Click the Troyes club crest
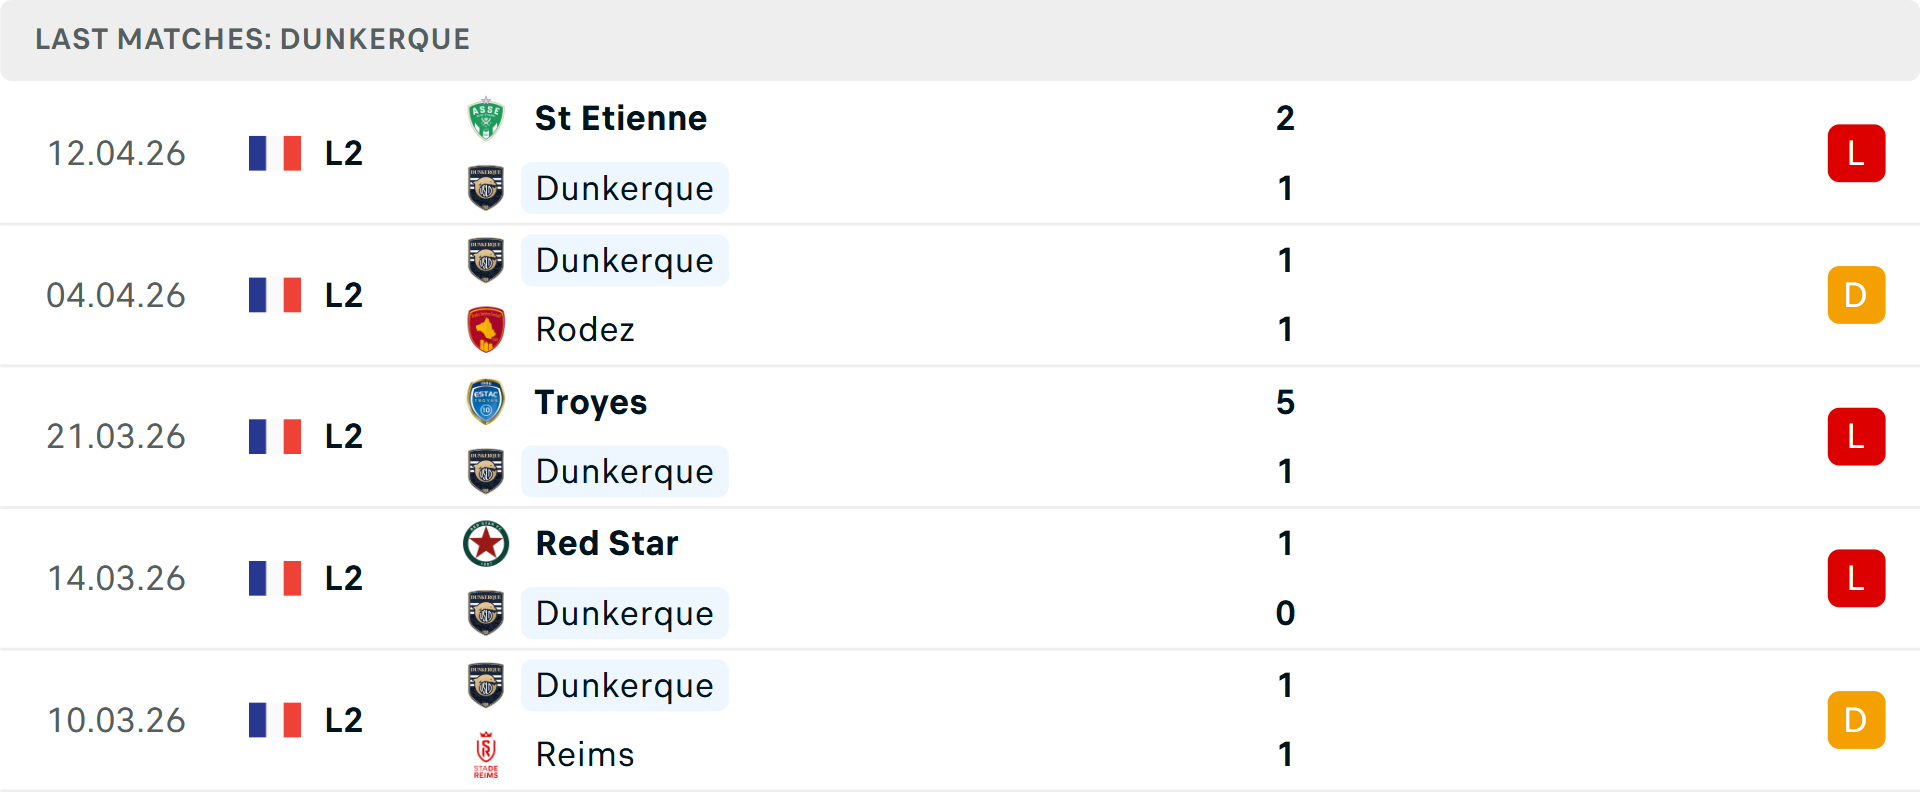The image size is (1920, 792). coord(486,402)
